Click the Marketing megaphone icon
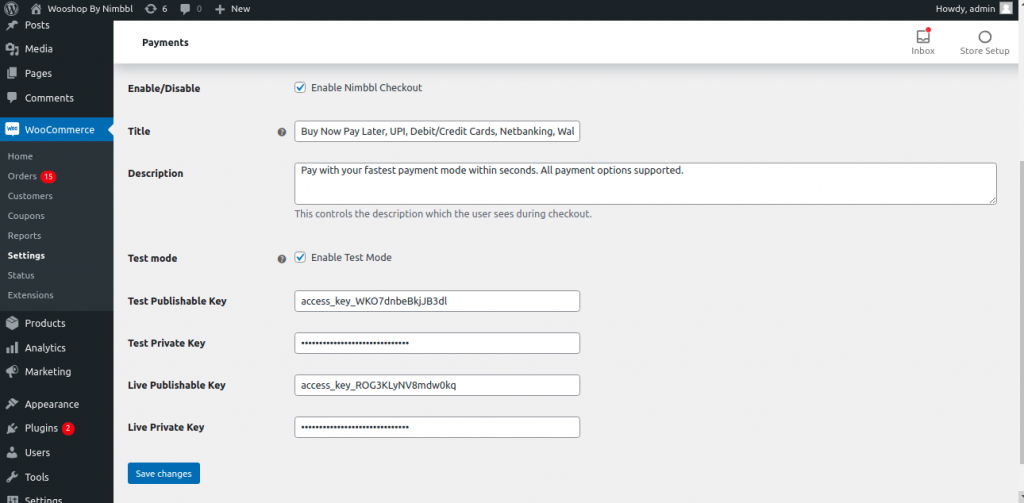Viewport: 1024px width, 503px height. (x=12, y=372)
